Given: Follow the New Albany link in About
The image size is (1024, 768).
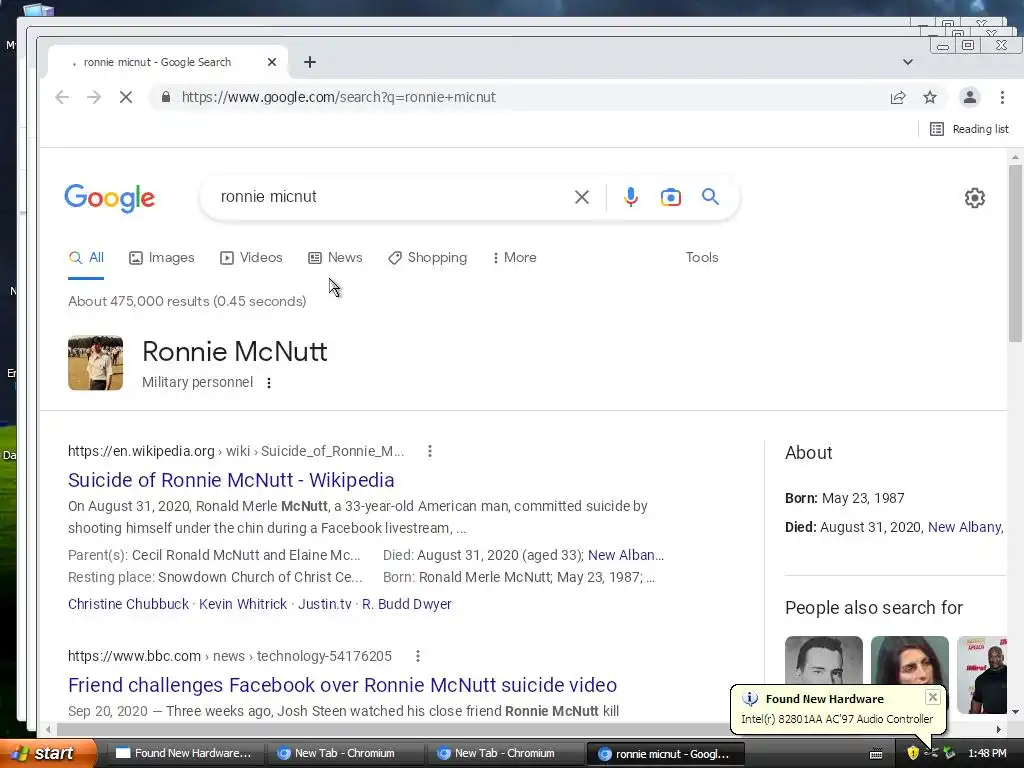Looking at the screenshot, I should tap(965, 528).
